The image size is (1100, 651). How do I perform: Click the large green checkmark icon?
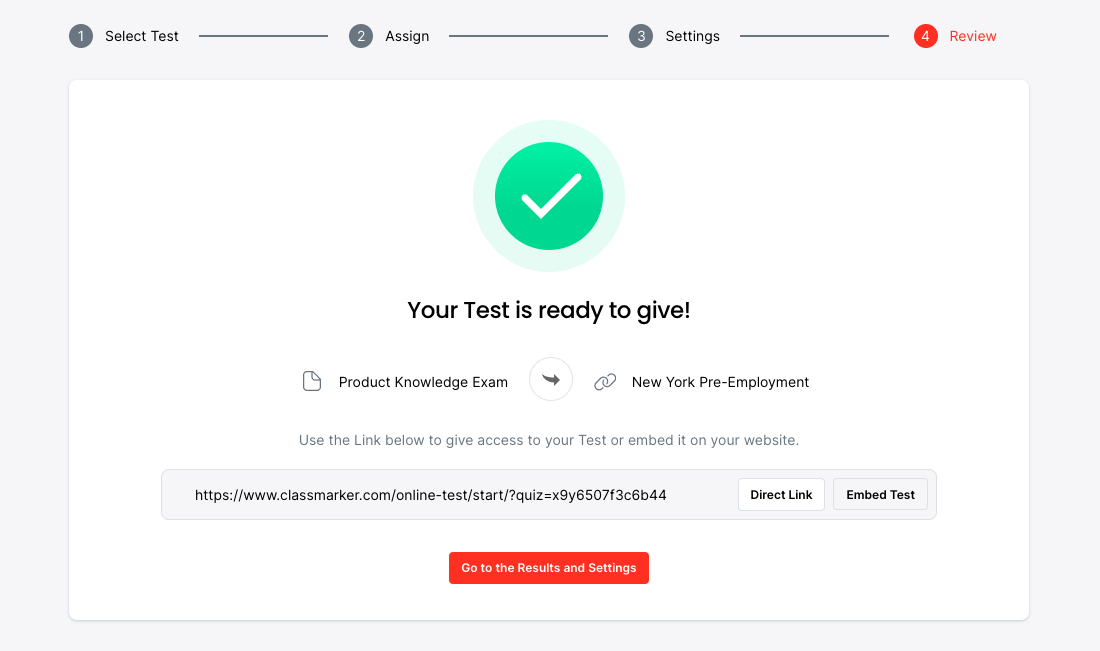click(x=549, y=196)
